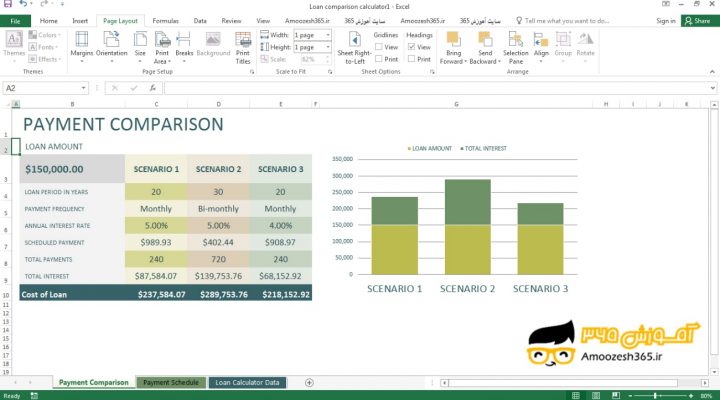The image size is (720, 400).
Task: Open the theme Colors menu
Action: pyautogui.click(x=45, y=35)
